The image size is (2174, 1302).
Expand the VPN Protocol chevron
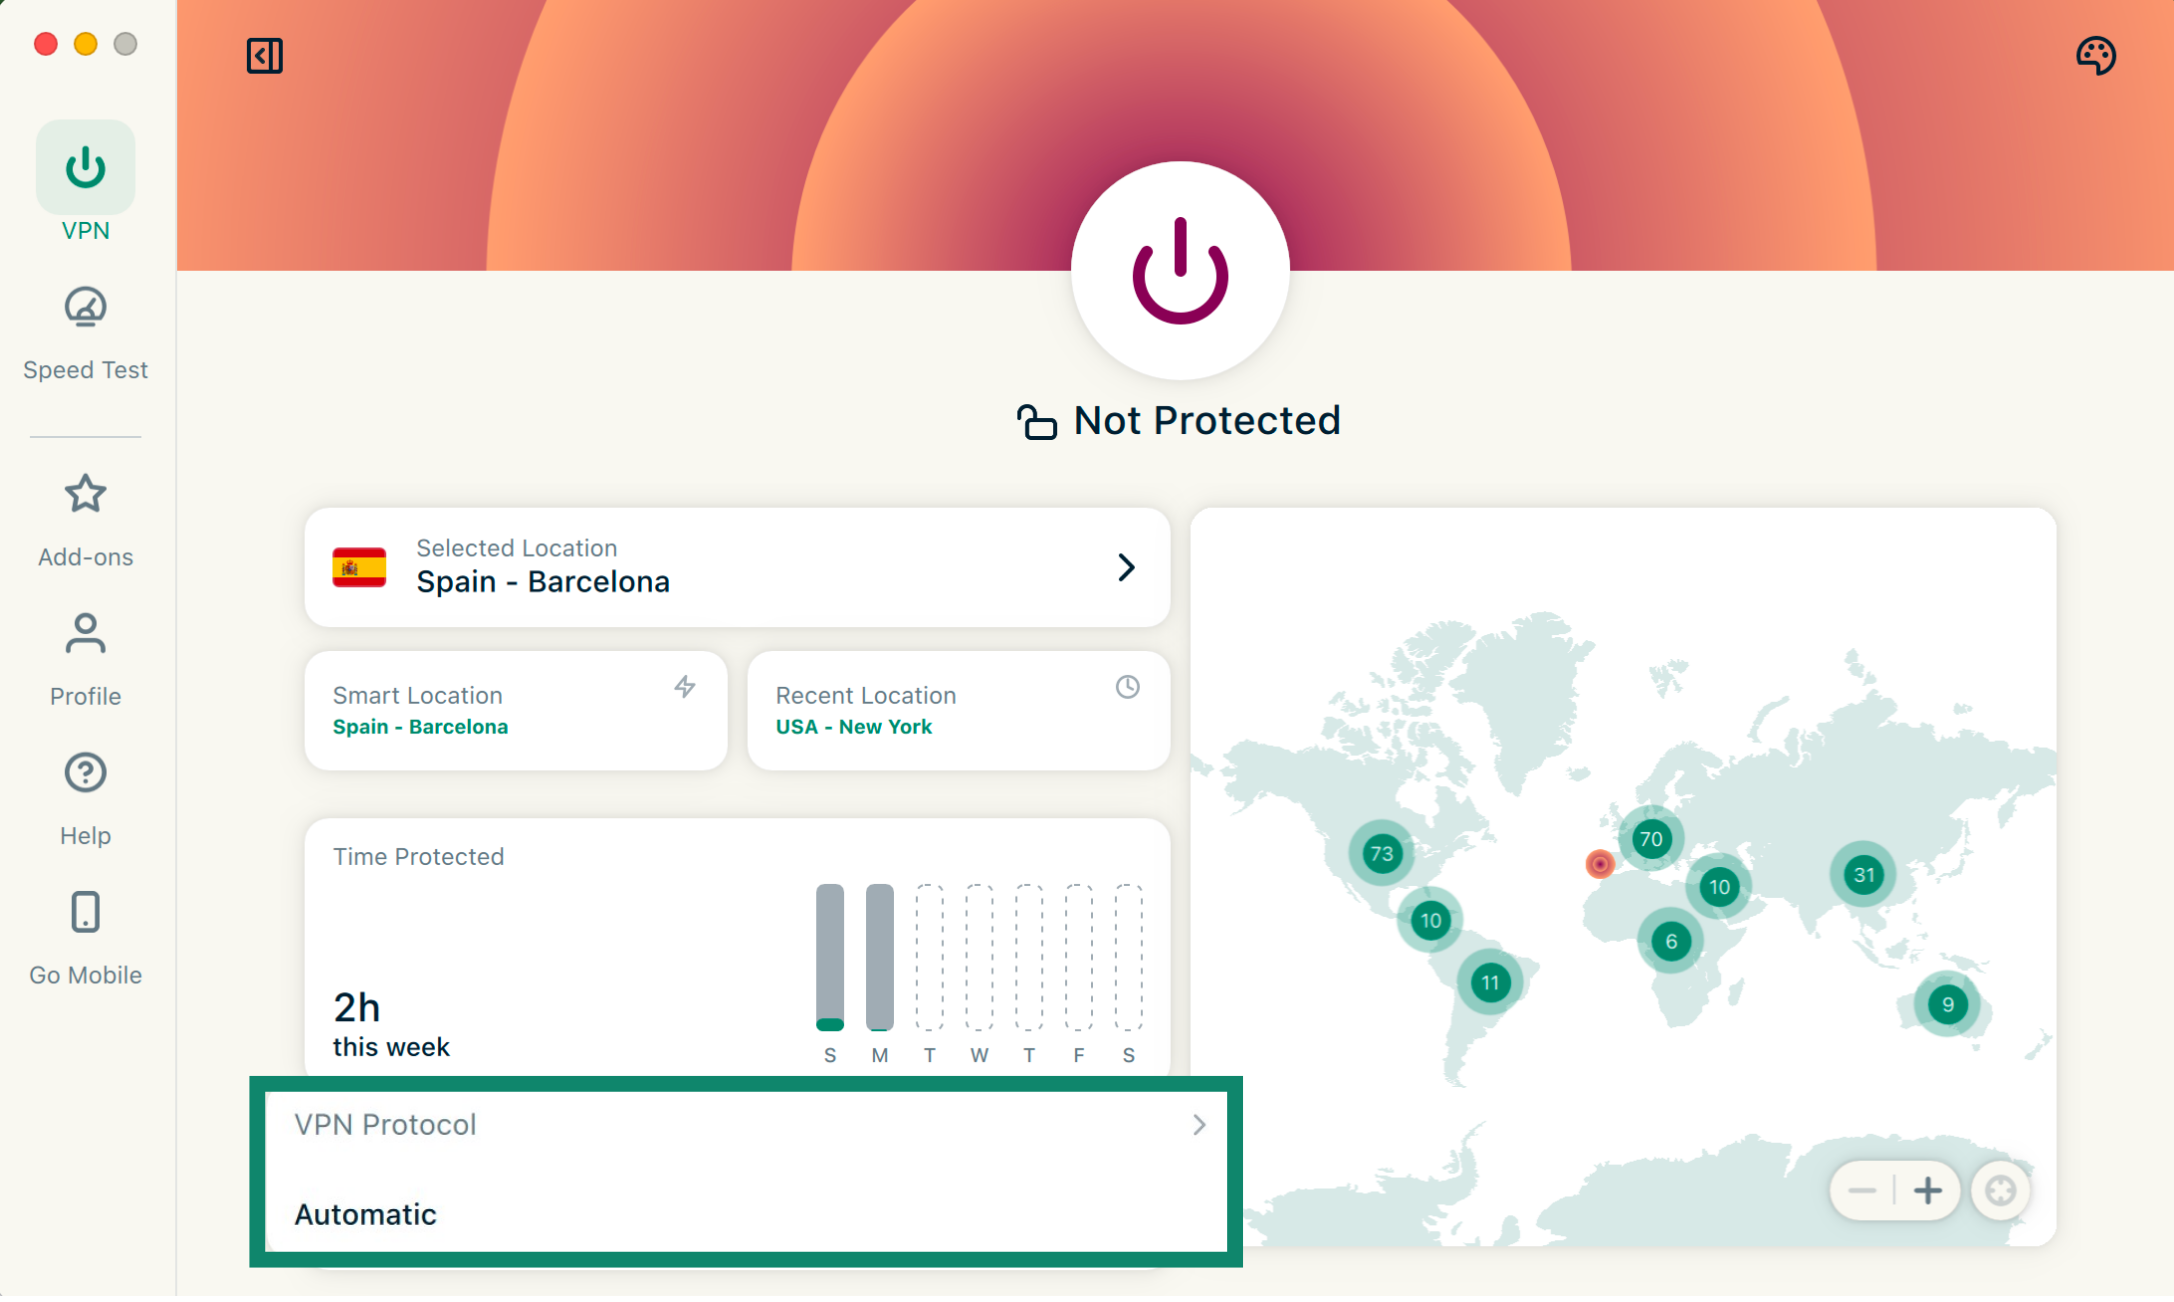(x=1199, y=1125)
